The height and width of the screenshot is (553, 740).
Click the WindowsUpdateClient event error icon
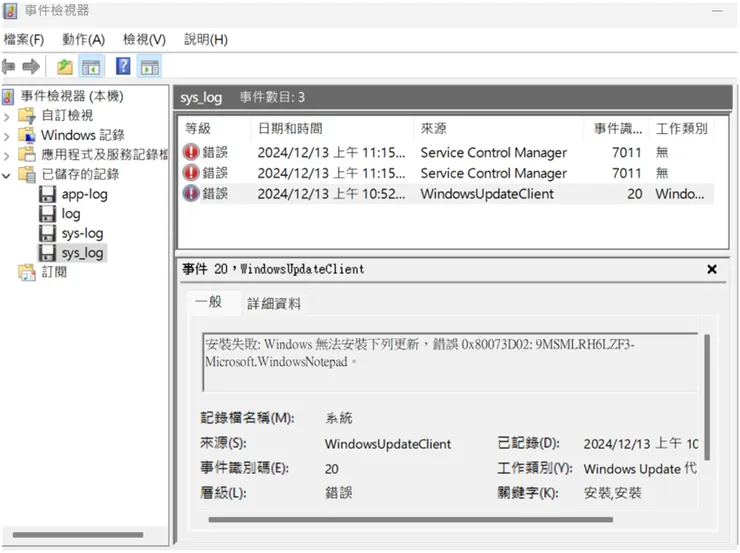(191, 193)
